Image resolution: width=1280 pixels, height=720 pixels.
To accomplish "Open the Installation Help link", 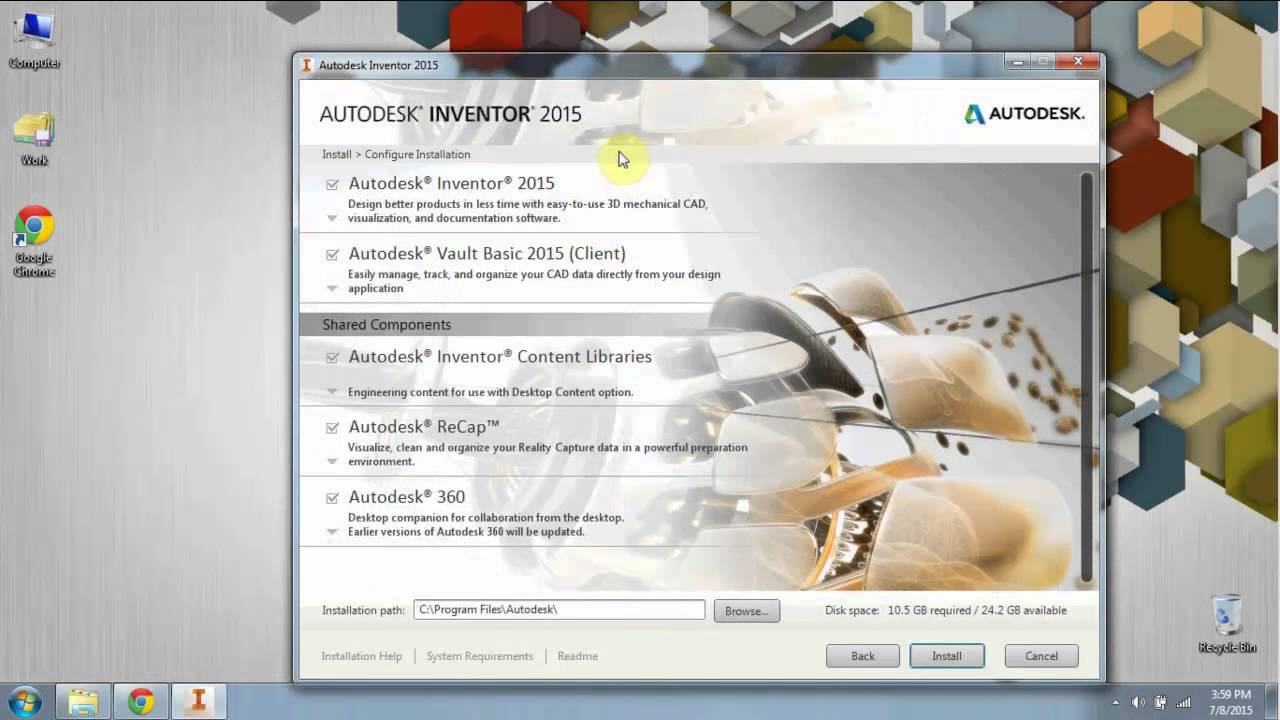I will click(361, 656).
